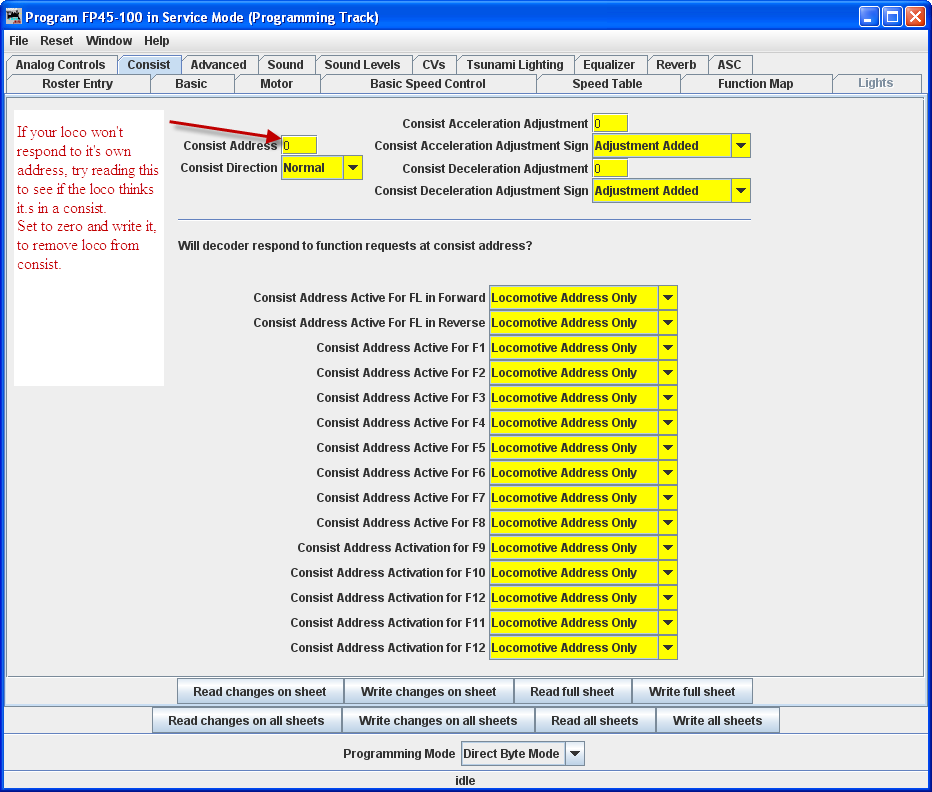Switch to the Speed Table tab
This screenshot has width=932, height=792.
click(607, 84)
